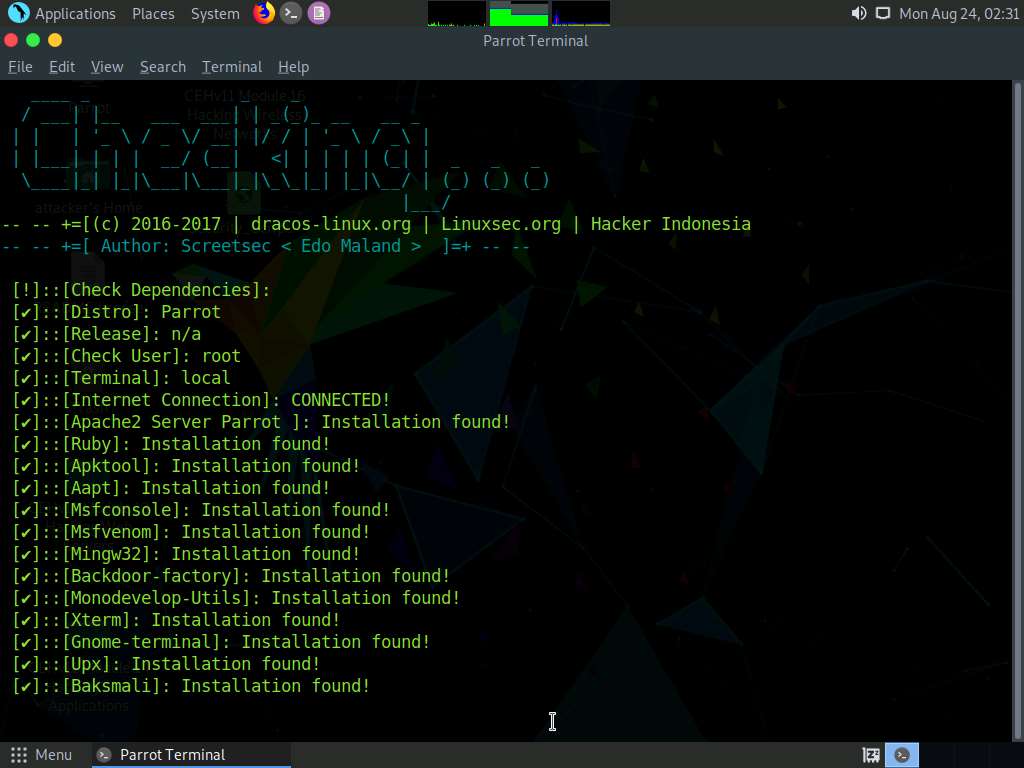
Task: Click the red close window button
Action: [x=10, y=40]
